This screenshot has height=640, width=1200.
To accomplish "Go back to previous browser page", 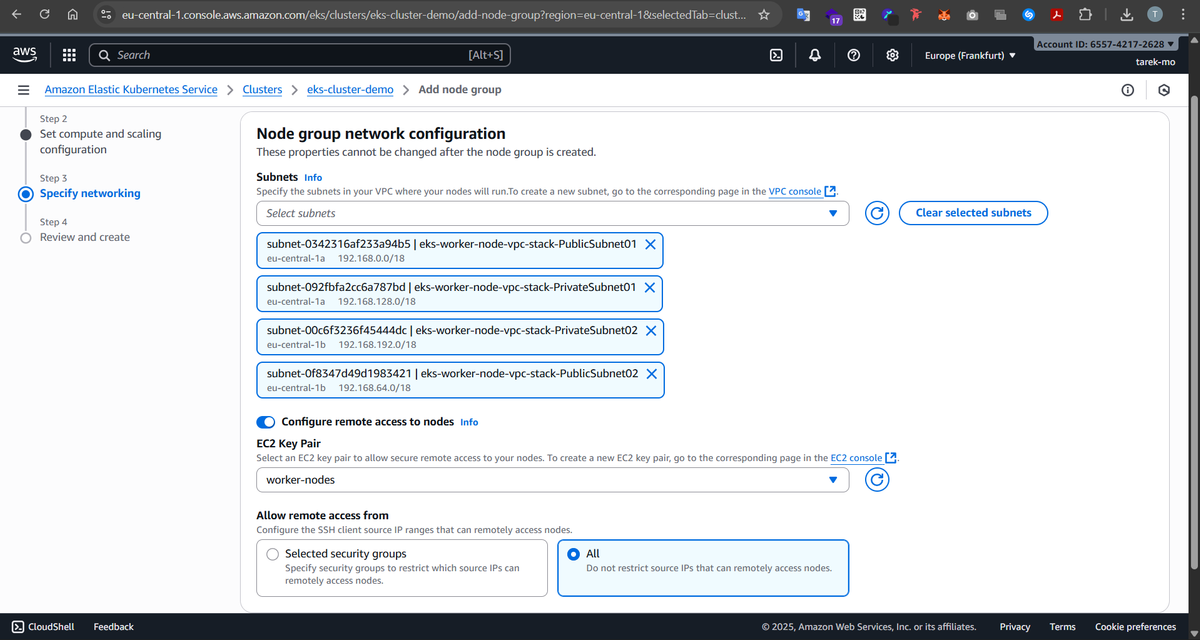I will pos(16,15).
